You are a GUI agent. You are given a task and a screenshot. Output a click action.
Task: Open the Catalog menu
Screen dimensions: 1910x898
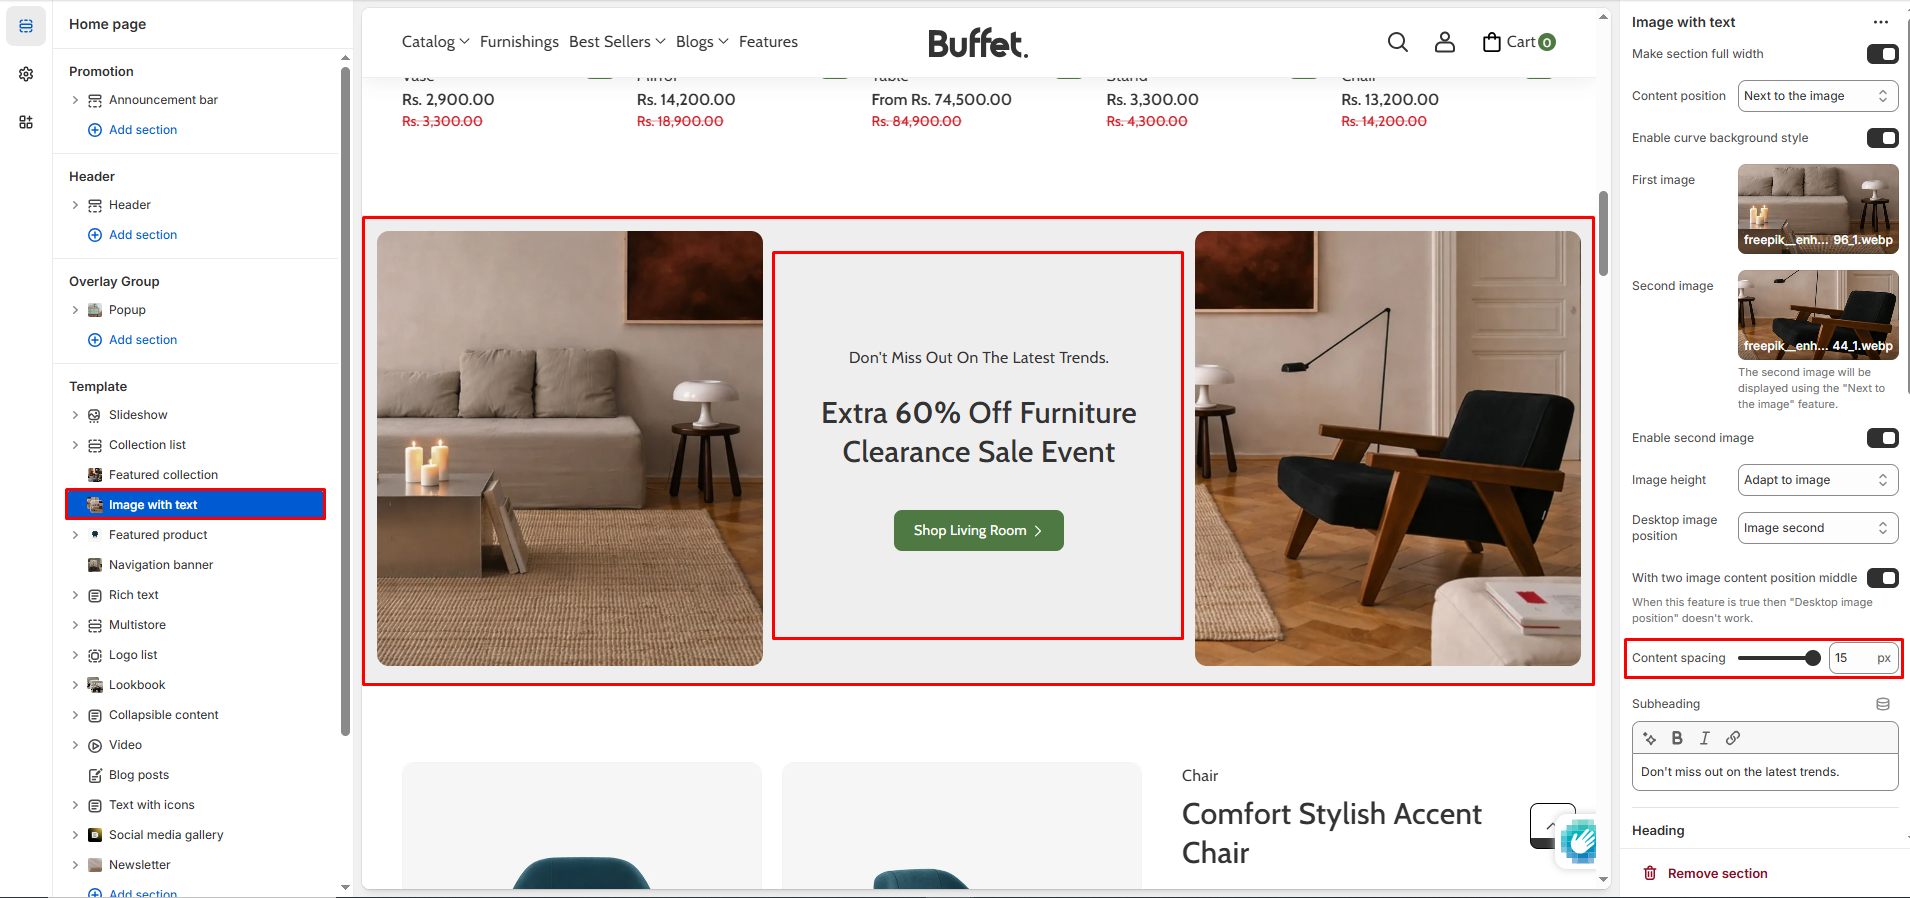435,42
